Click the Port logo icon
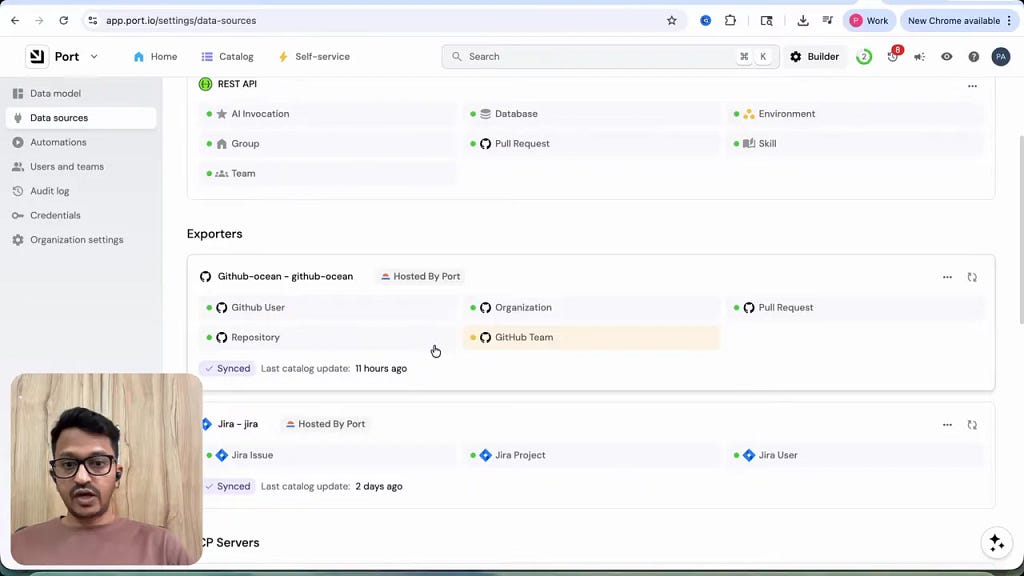Screen dimensions: 1024x576 37,57
